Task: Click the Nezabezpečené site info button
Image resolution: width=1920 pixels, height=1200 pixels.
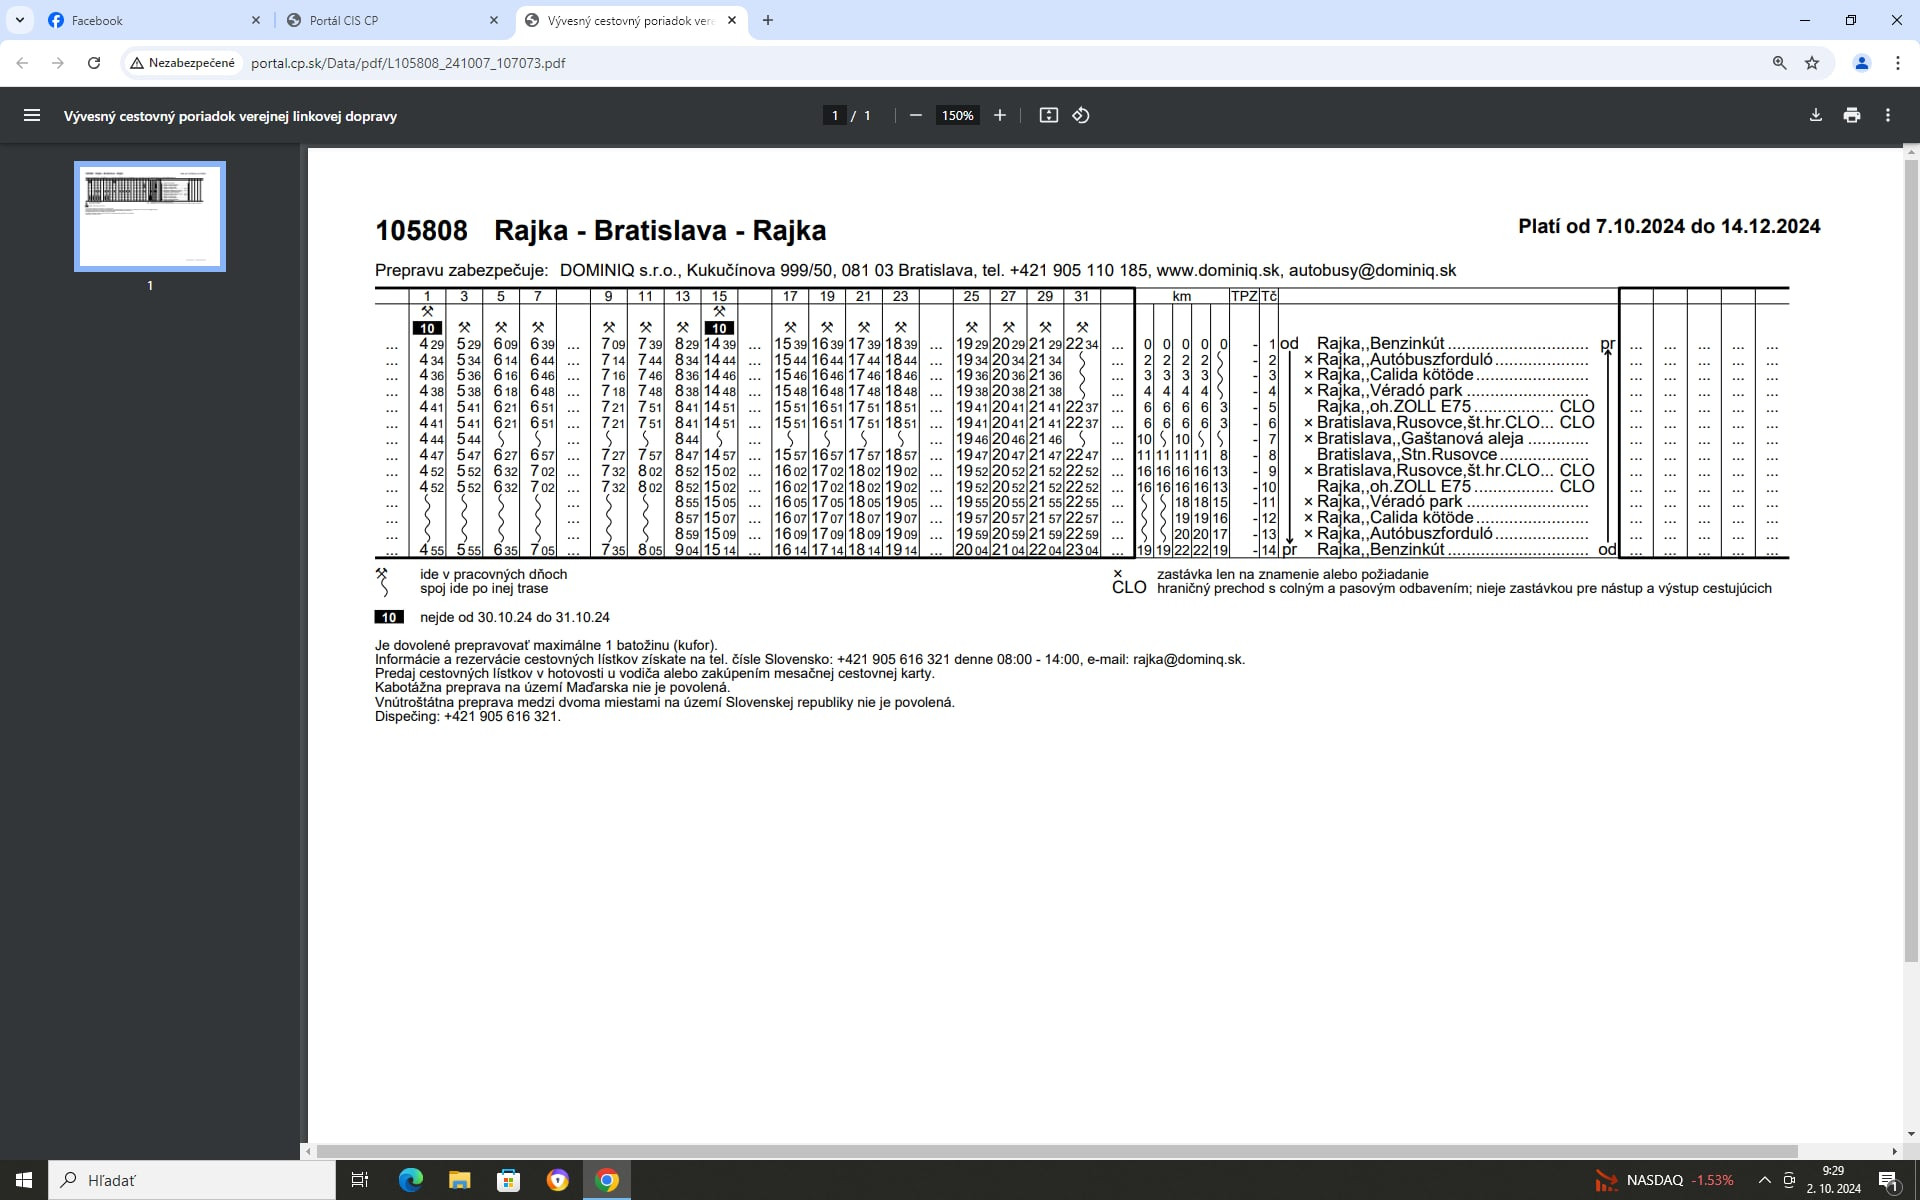Action: coord(182,62)
